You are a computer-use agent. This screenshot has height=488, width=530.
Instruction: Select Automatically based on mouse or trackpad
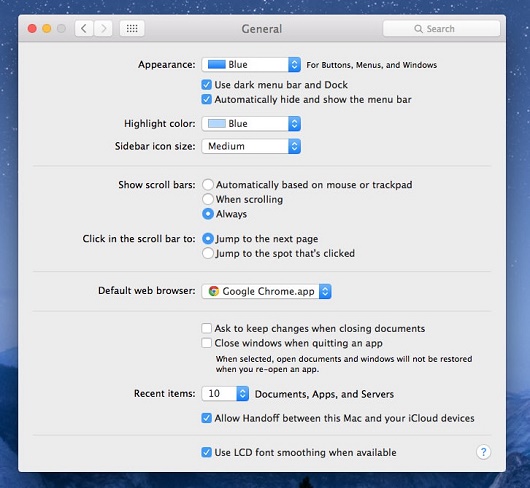coord(208,185)
